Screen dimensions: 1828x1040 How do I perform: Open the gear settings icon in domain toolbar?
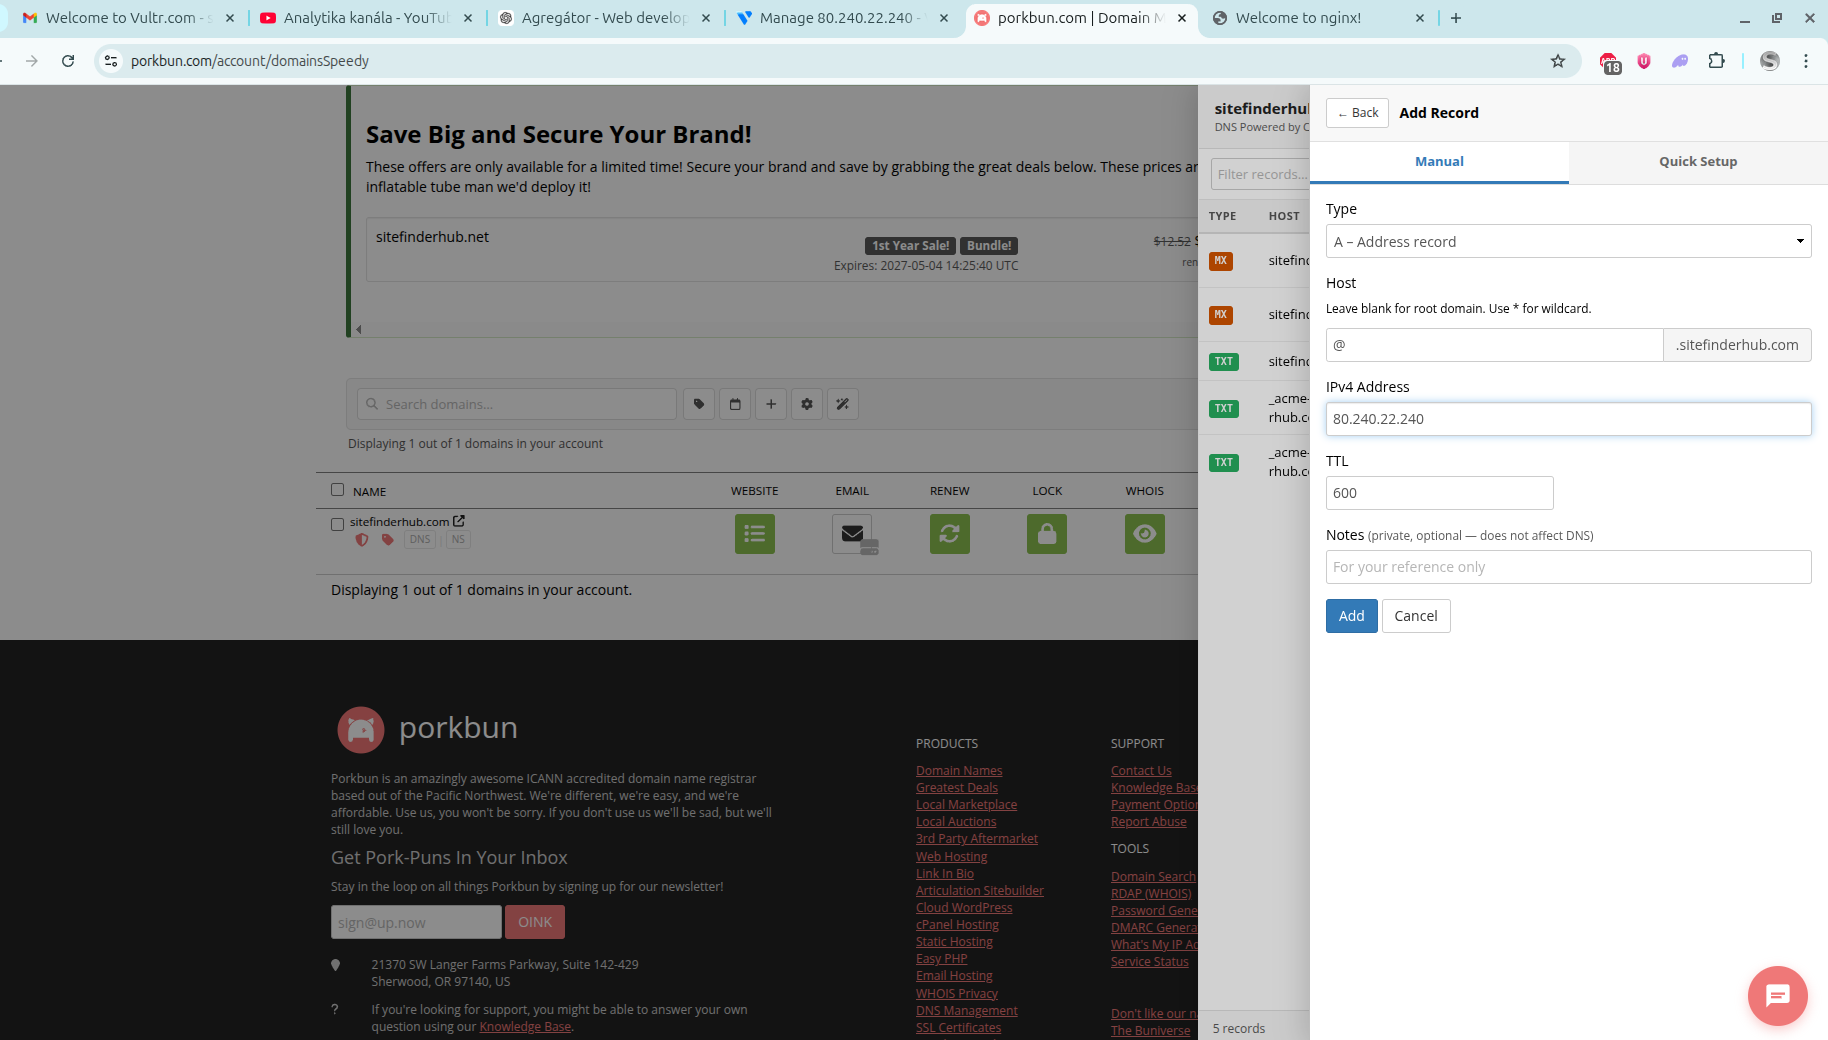(x=807, y=404)
